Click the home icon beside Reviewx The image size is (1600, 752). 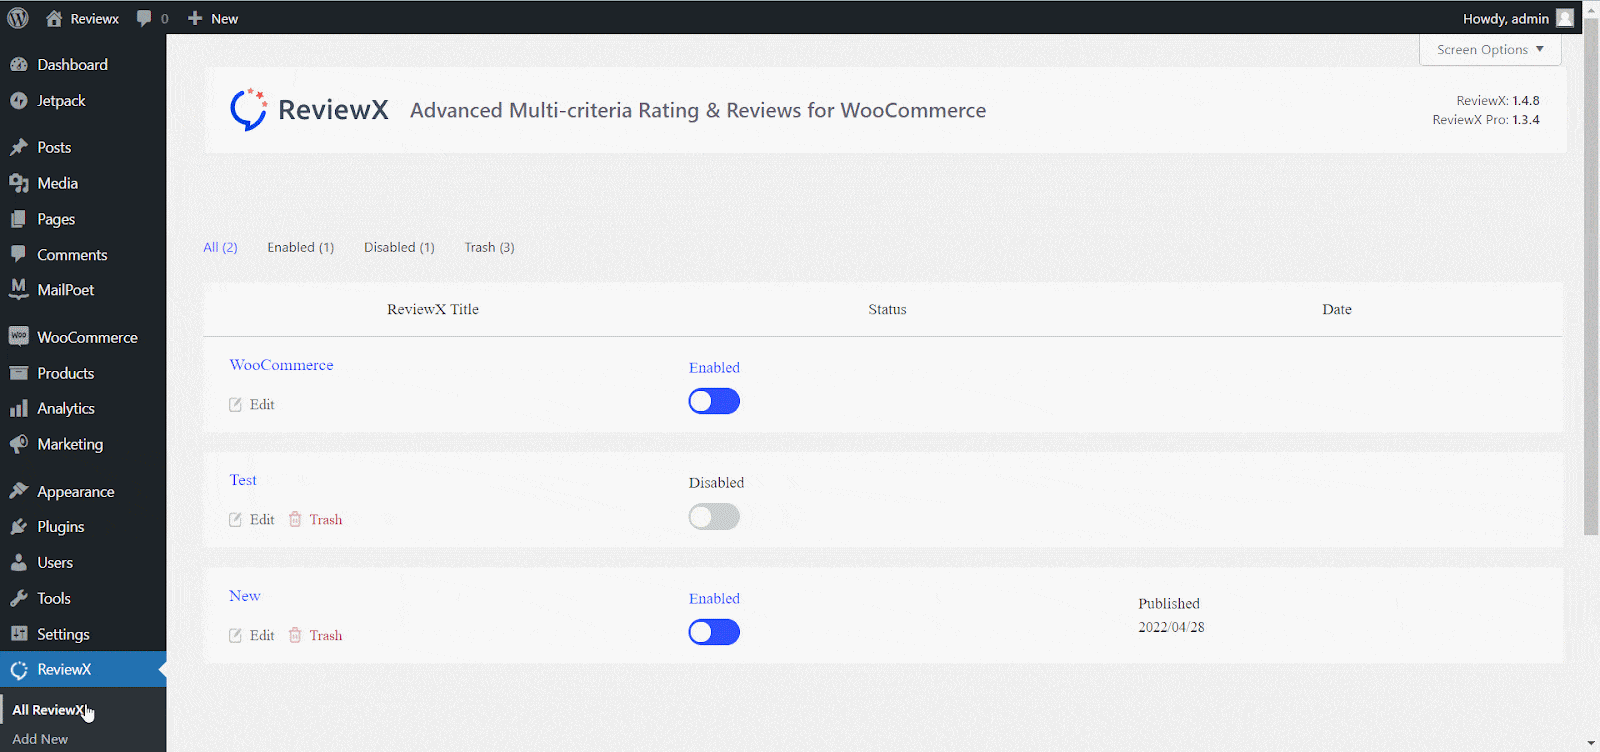[x=54, y=18]
